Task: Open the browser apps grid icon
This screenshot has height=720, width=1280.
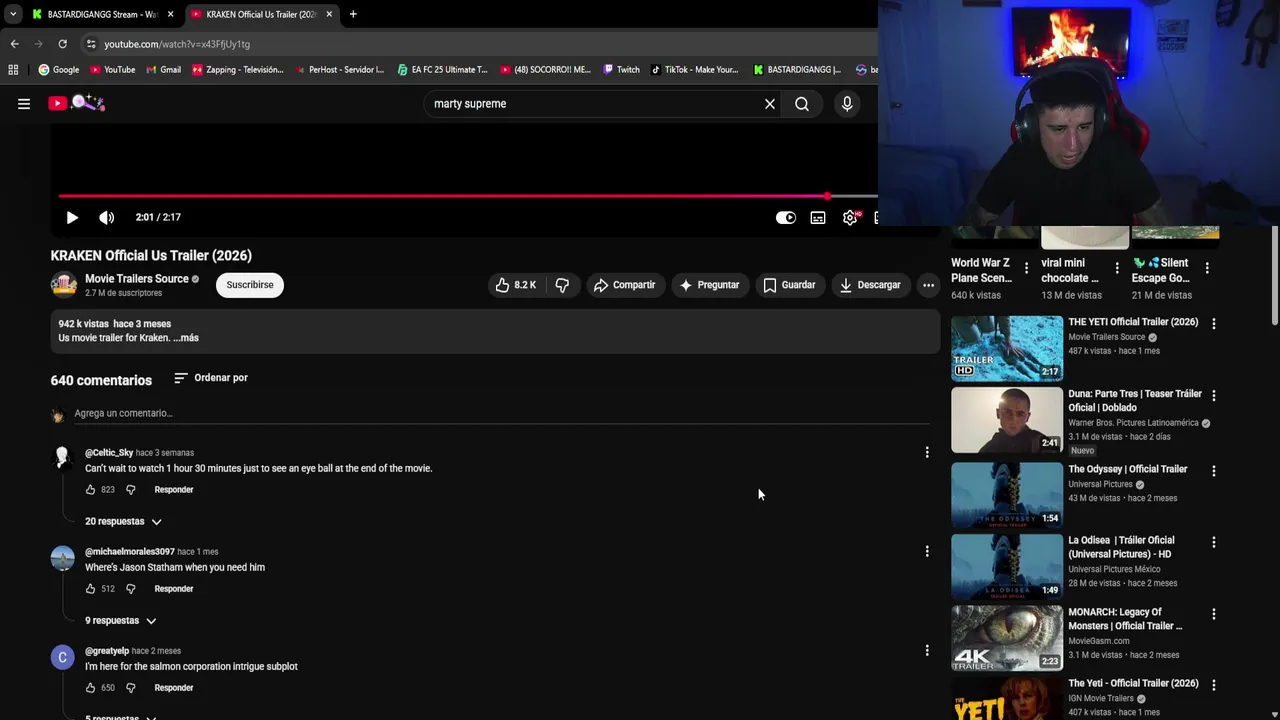Action: [13, 70]
